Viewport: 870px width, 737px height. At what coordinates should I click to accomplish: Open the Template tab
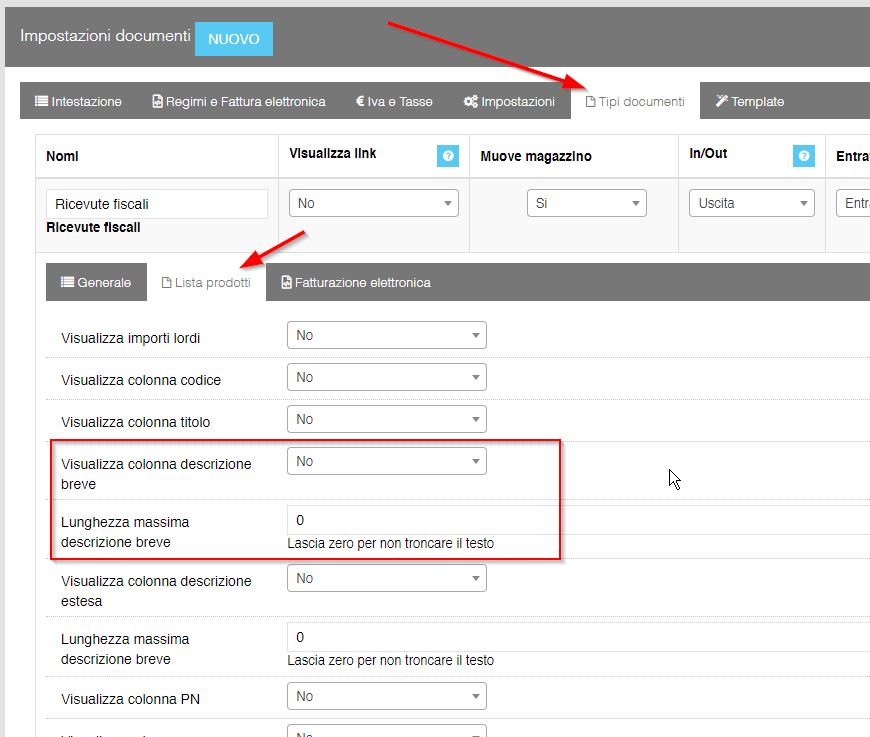pos(749,101)
